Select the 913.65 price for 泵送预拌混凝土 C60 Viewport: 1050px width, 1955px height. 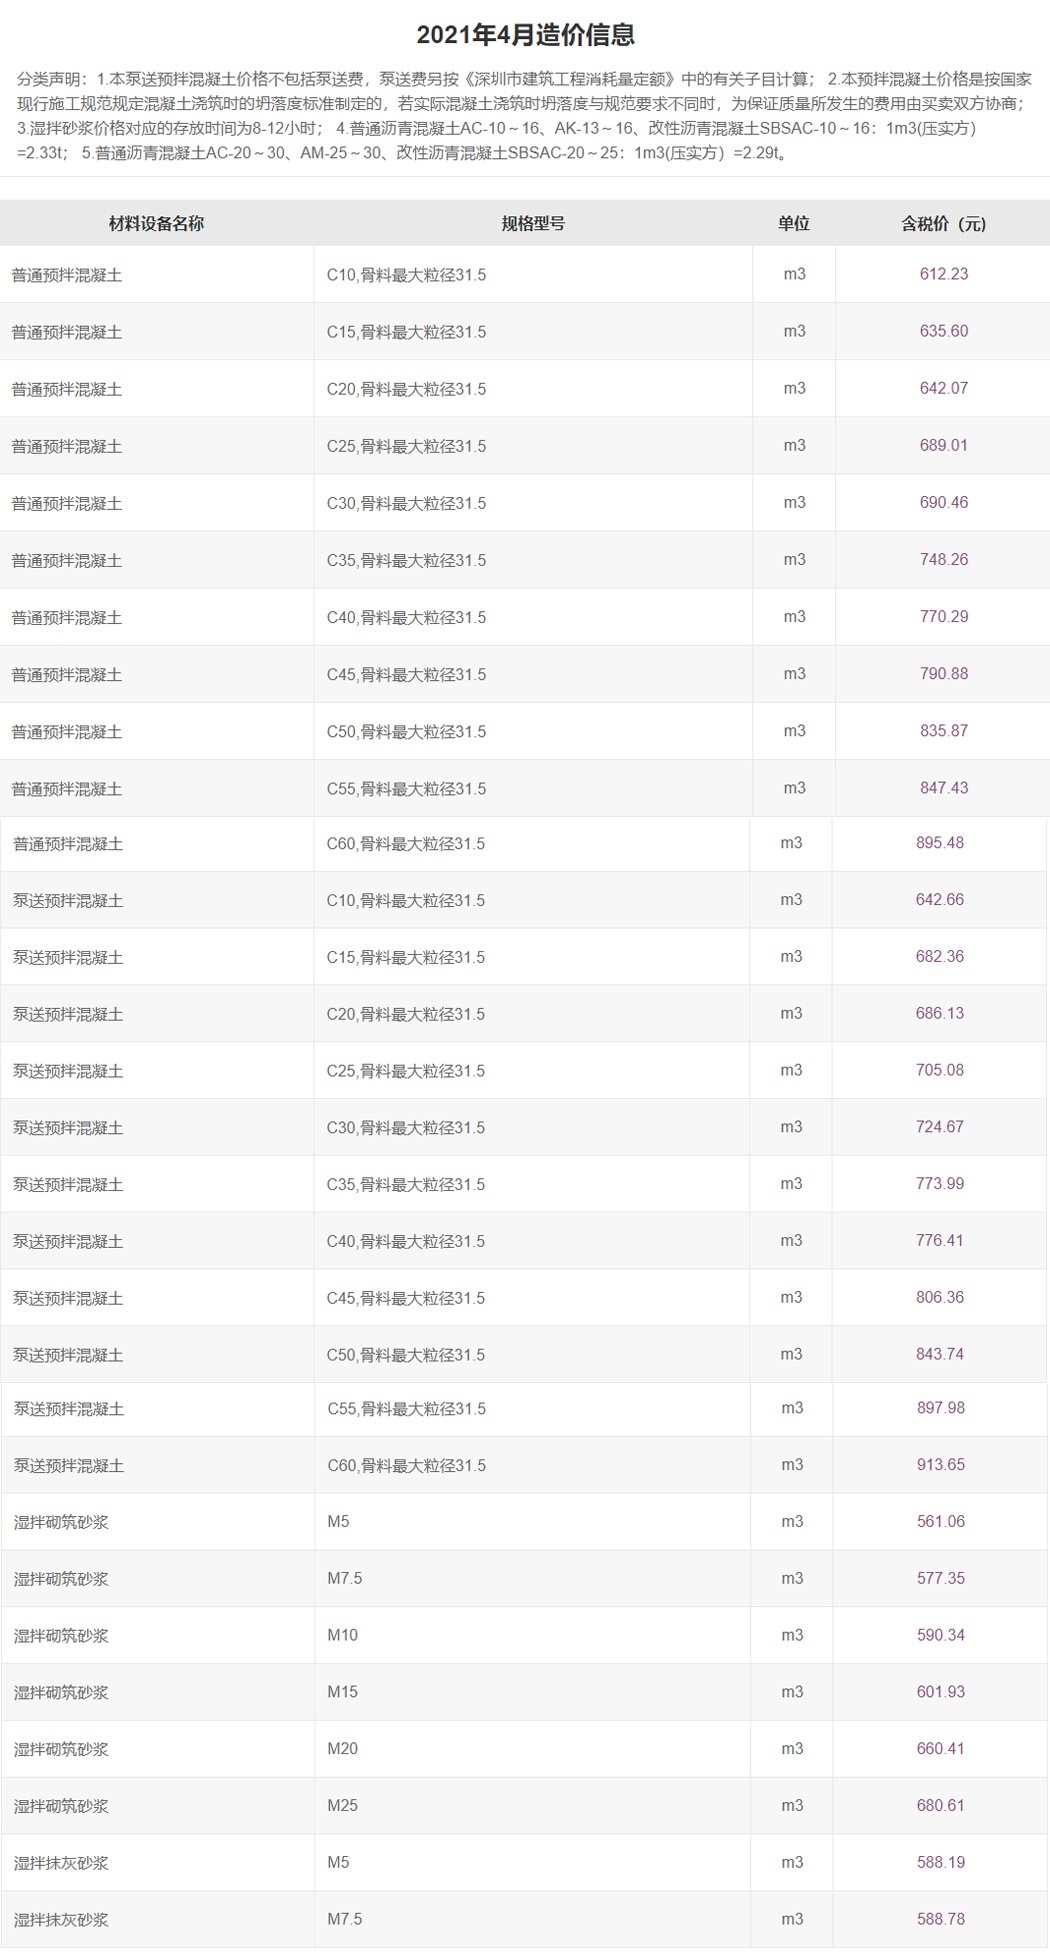(x=940, y=1465)
